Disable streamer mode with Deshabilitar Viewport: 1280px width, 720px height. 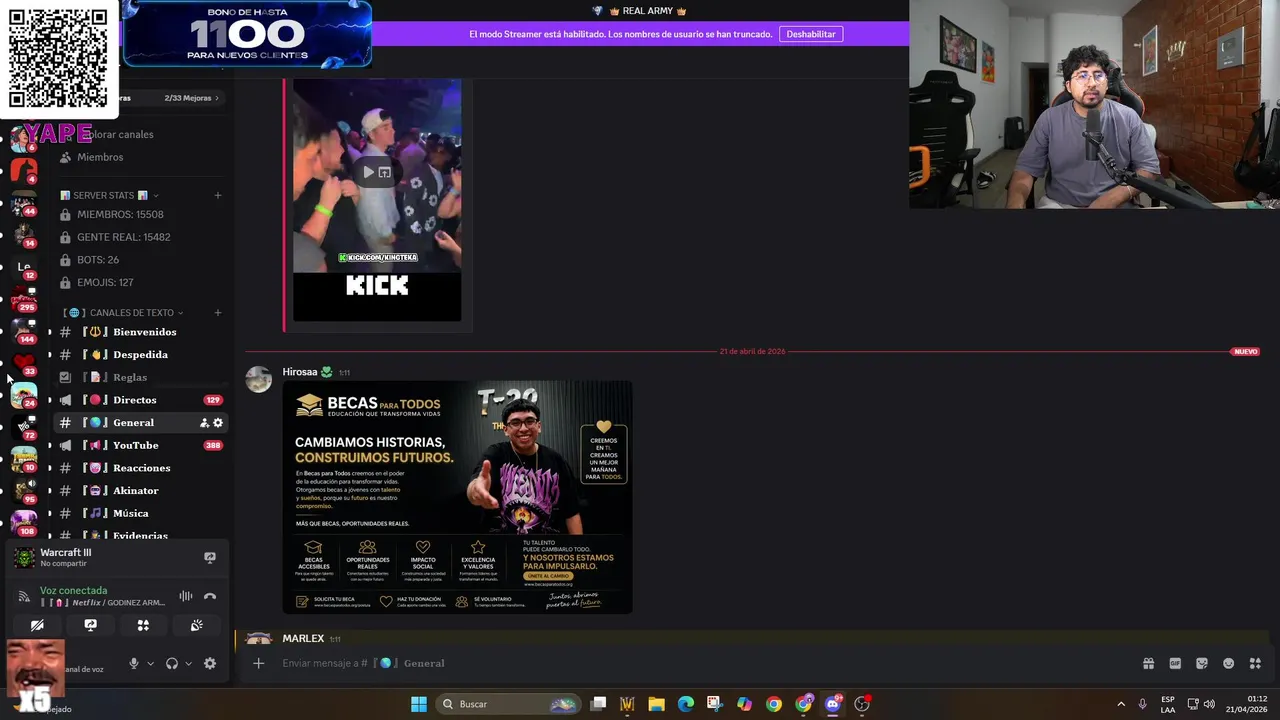(810, 34)
